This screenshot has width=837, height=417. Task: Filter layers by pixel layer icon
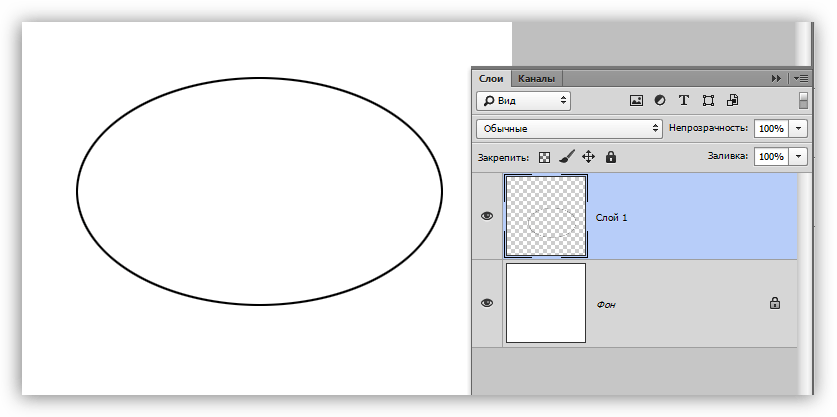point(635,101)
